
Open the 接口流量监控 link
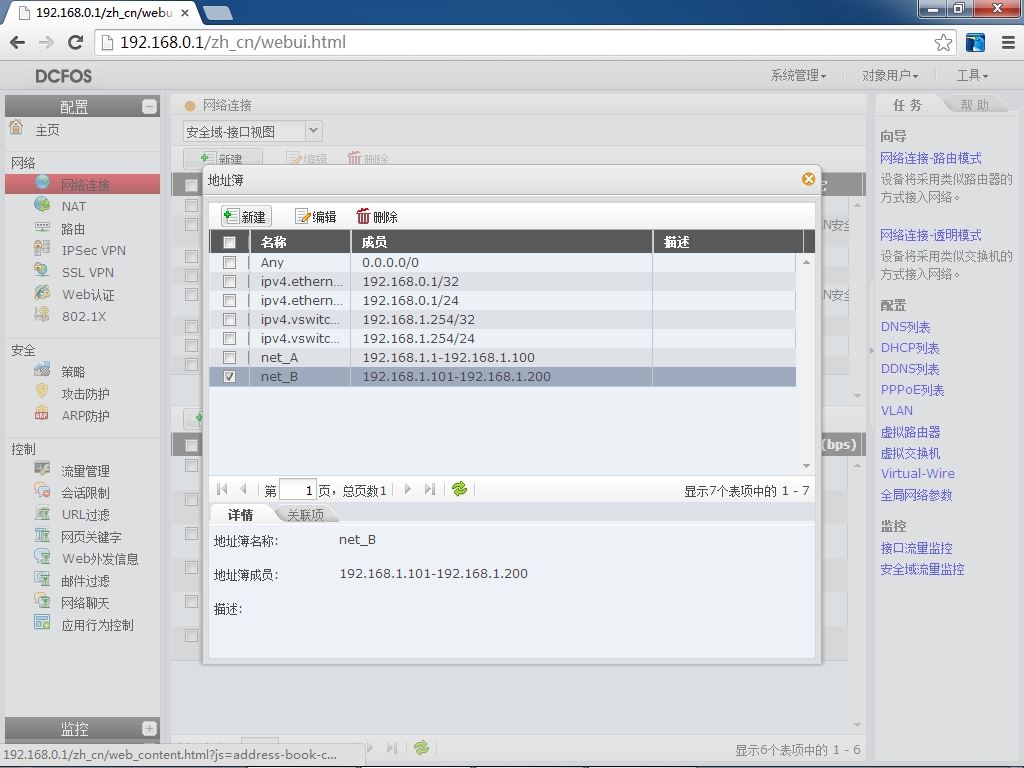(x=916, y=548)
